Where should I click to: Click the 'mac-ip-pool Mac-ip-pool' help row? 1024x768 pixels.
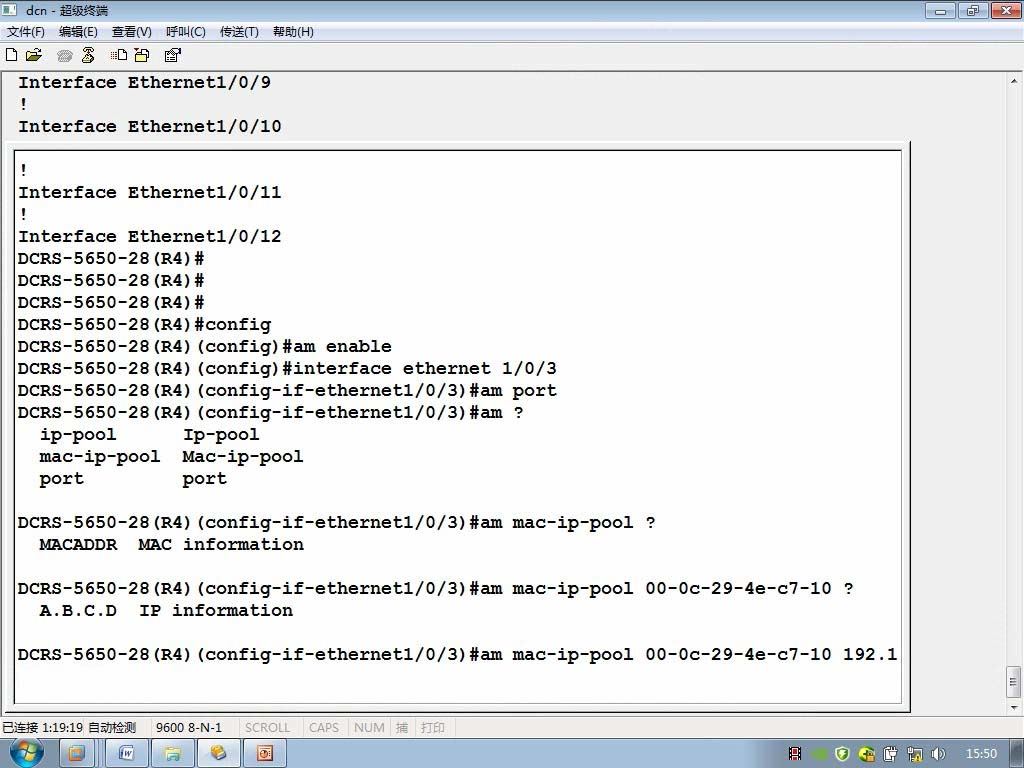(171, 456)
